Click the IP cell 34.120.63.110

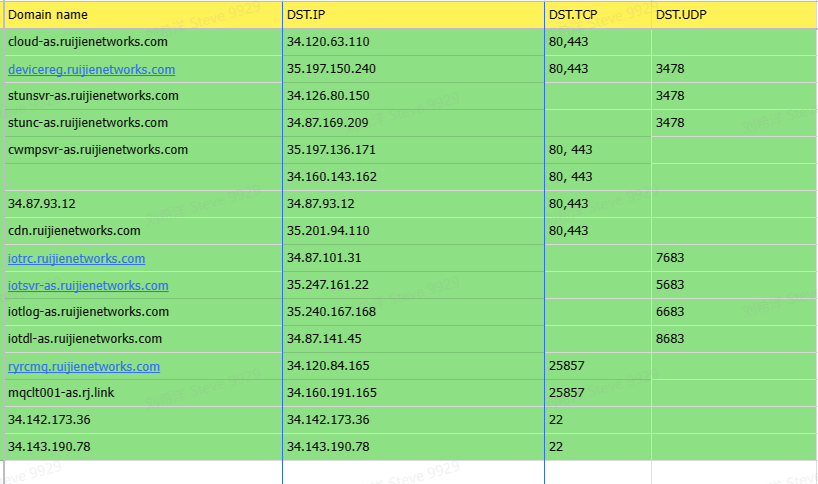click(328, 42)
